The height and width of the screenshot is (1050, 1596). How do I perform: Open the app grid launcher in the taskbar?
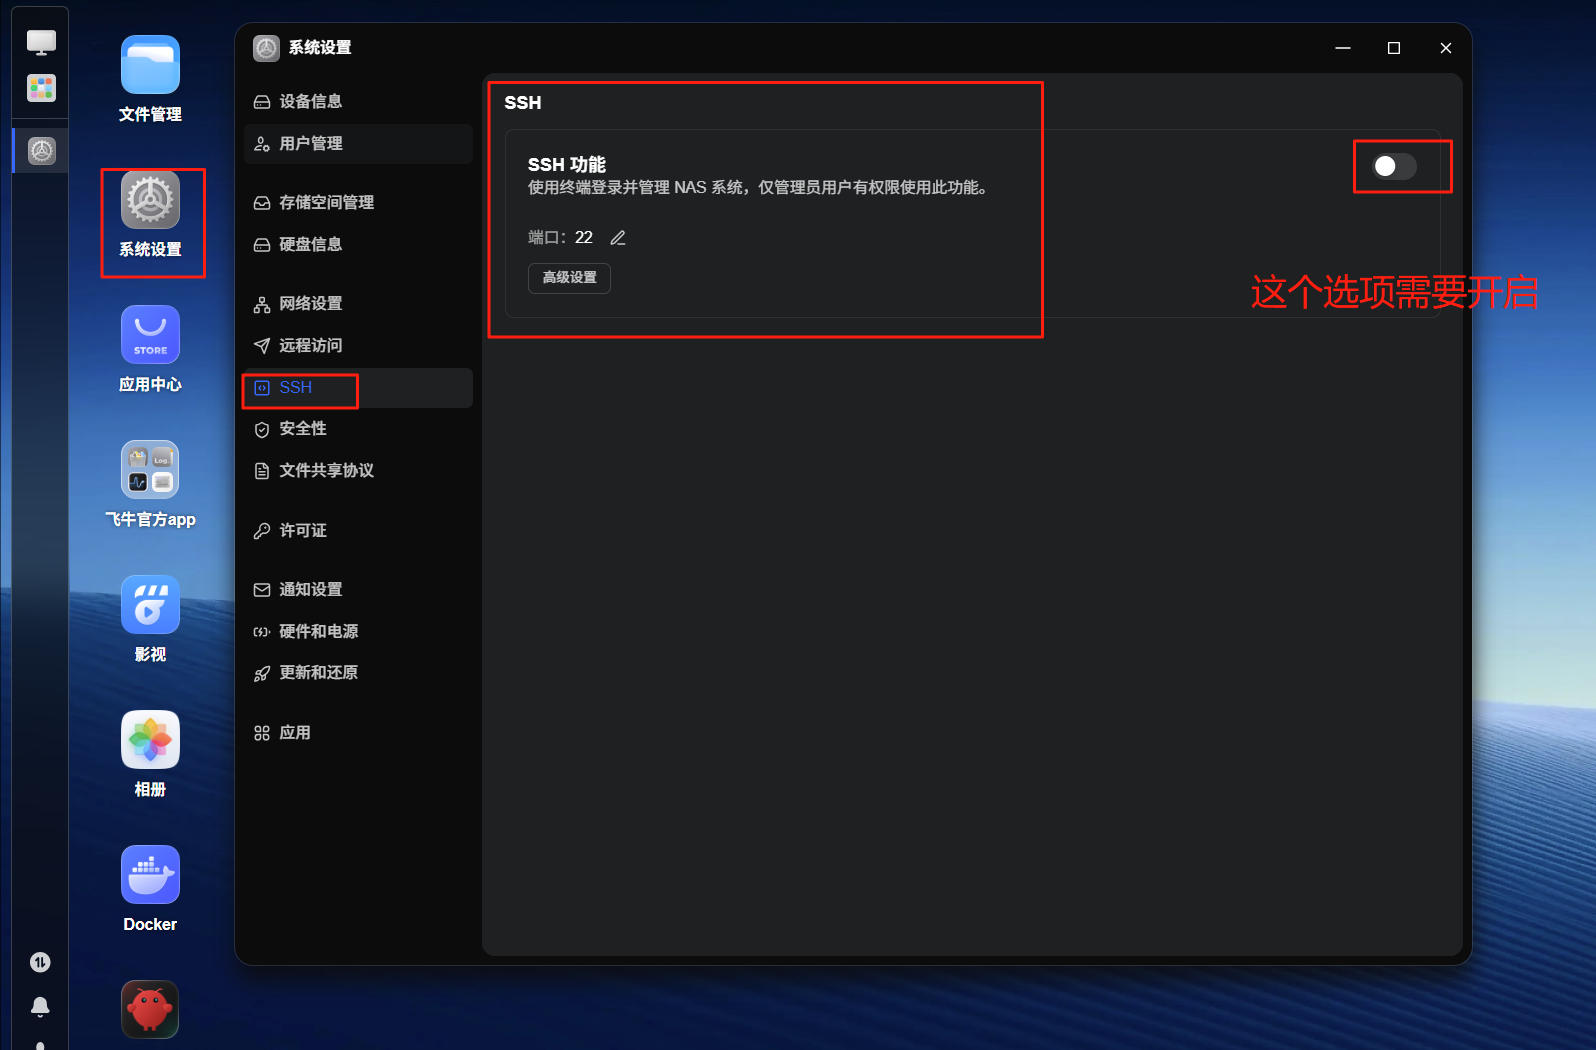[41, 88]
